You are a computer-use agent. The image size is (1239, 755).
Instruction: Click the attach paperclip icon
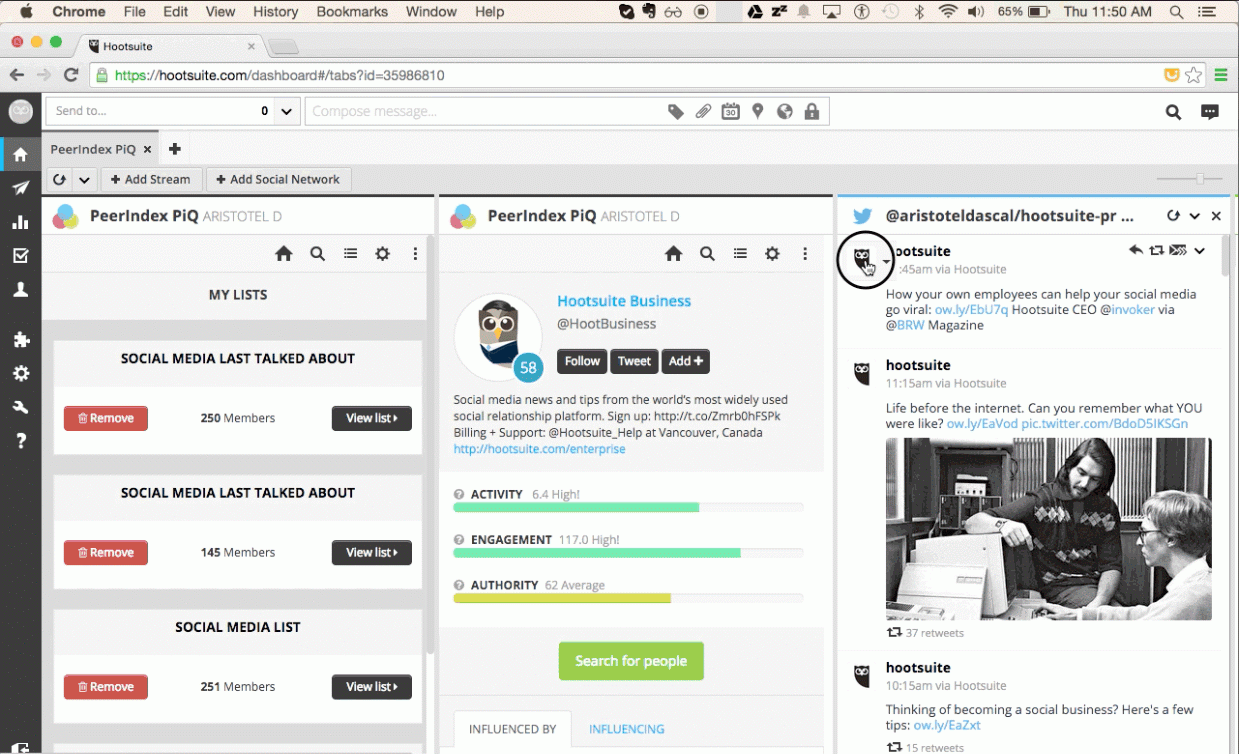pos(703,111)
